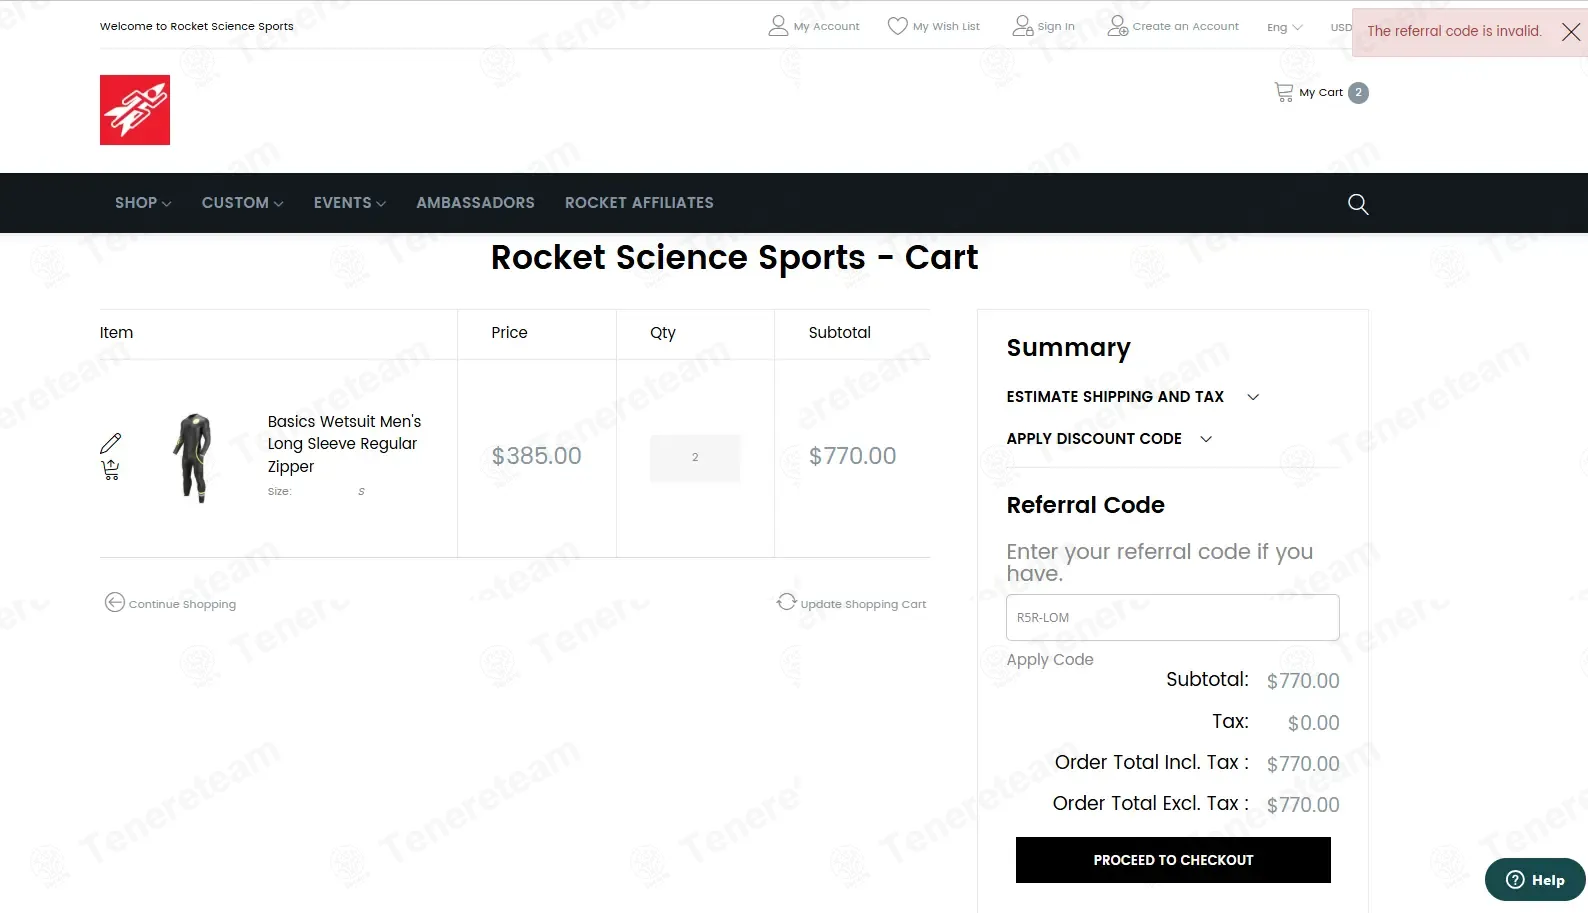Open the ROCKET AFFILIATES page
This screenshot has width=1588, height=913.
[639, 203]
